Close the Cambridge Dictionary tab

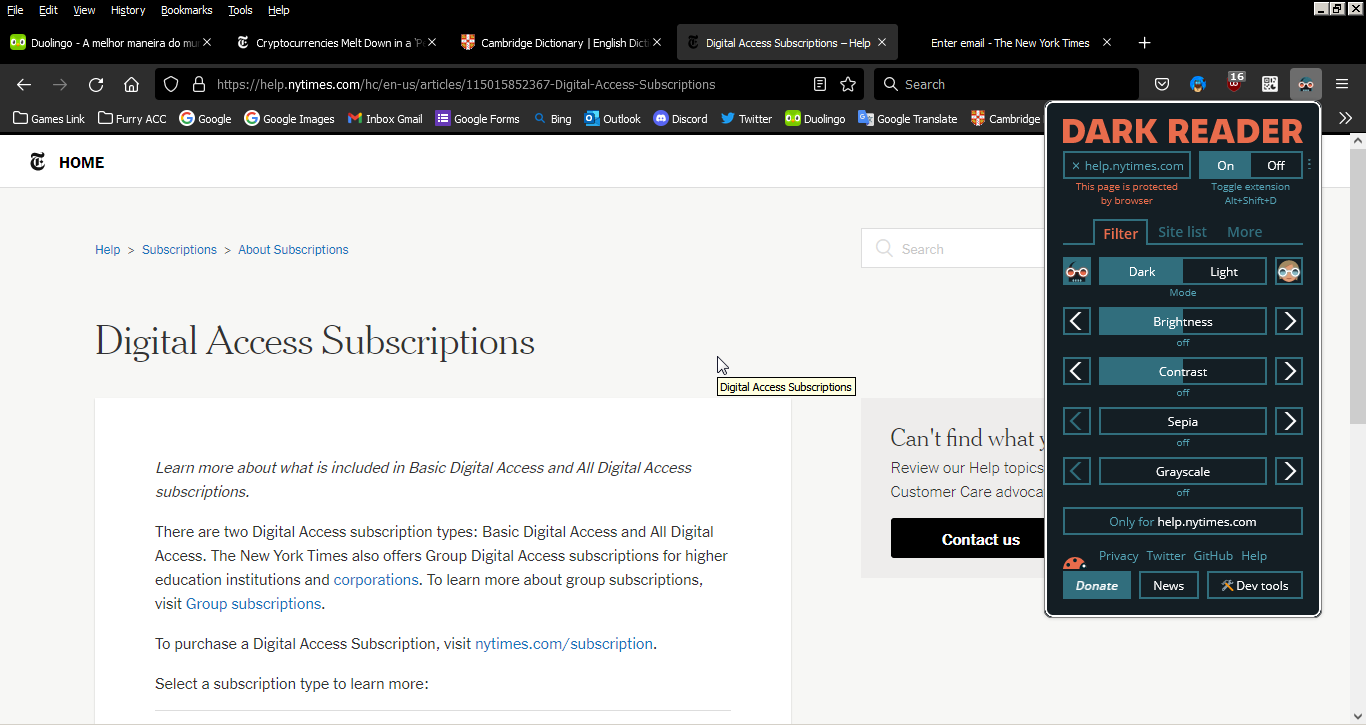click(657, 43)
